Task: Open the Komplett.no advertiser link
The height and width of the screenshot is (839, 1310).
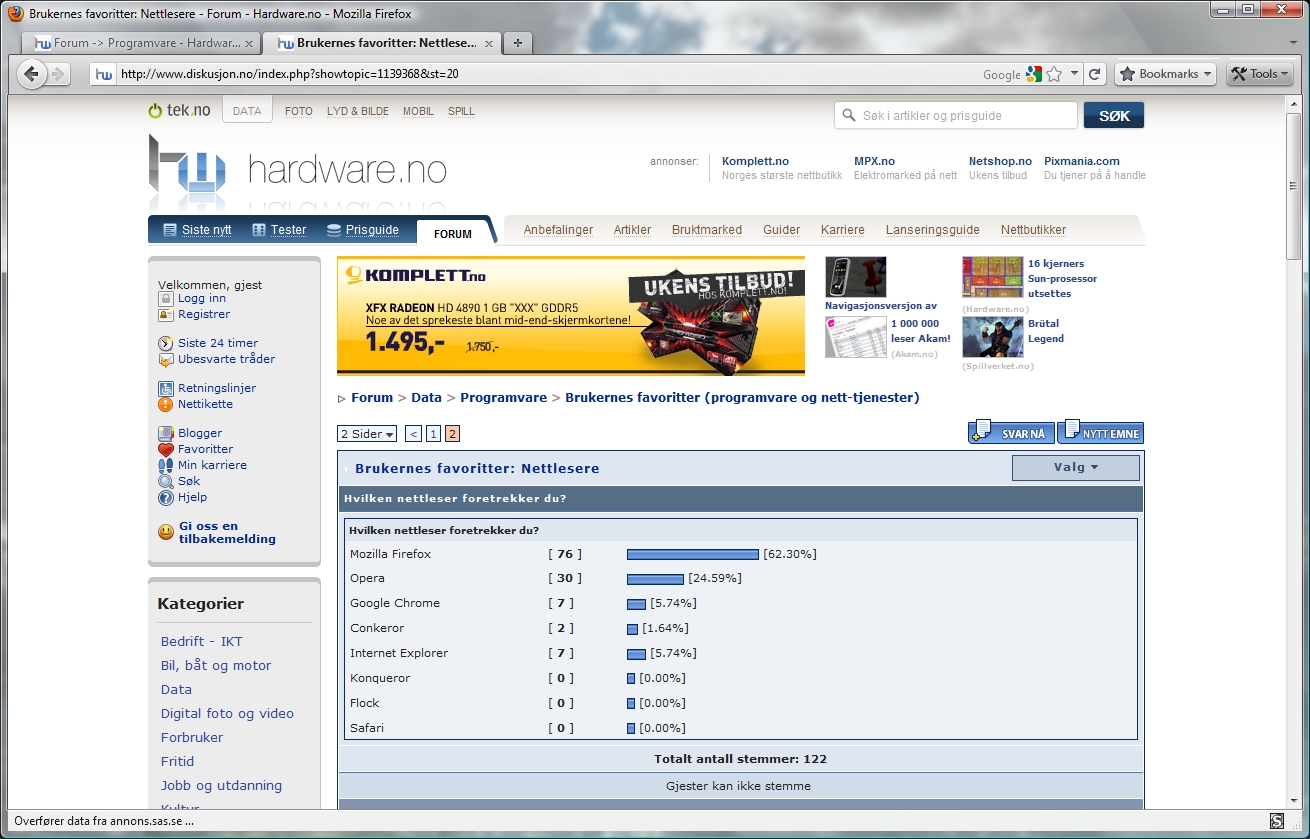Action: 755,161
